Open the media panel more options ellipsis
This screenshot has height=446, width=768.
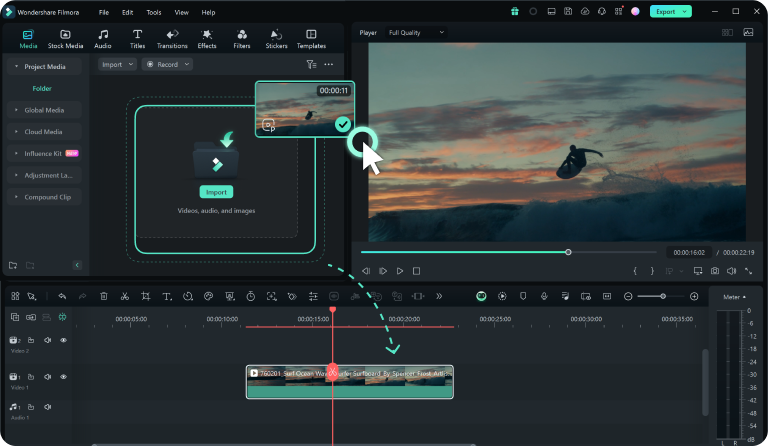click(329, 64)
